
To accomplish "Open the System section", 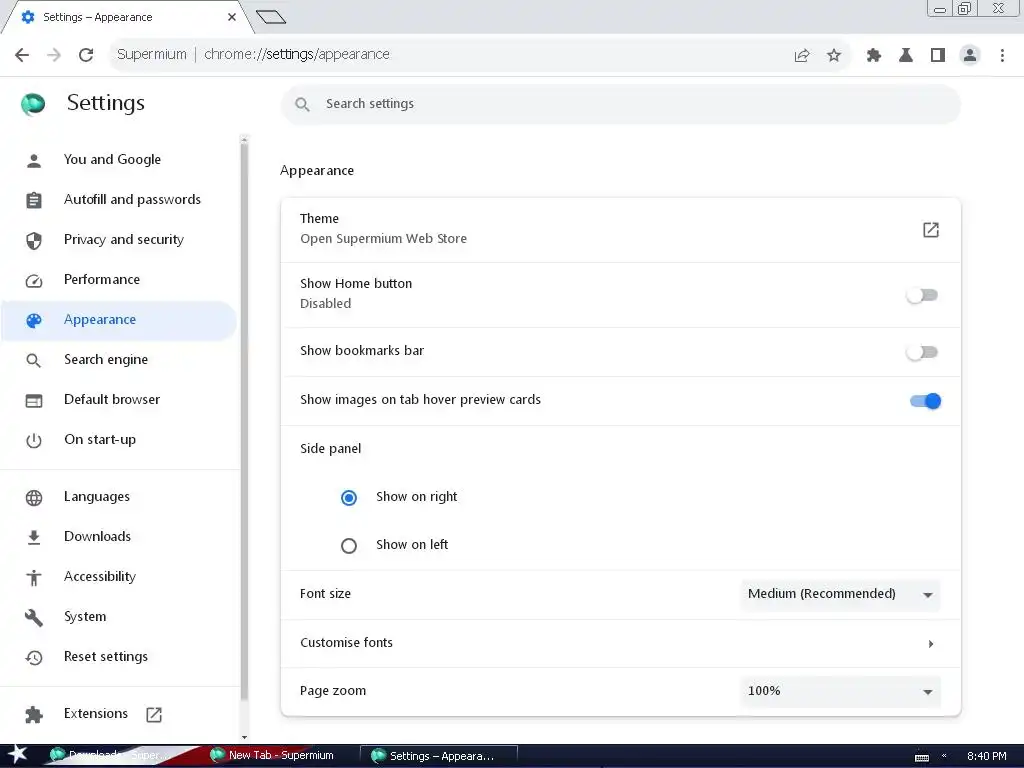I will point(85,616).
